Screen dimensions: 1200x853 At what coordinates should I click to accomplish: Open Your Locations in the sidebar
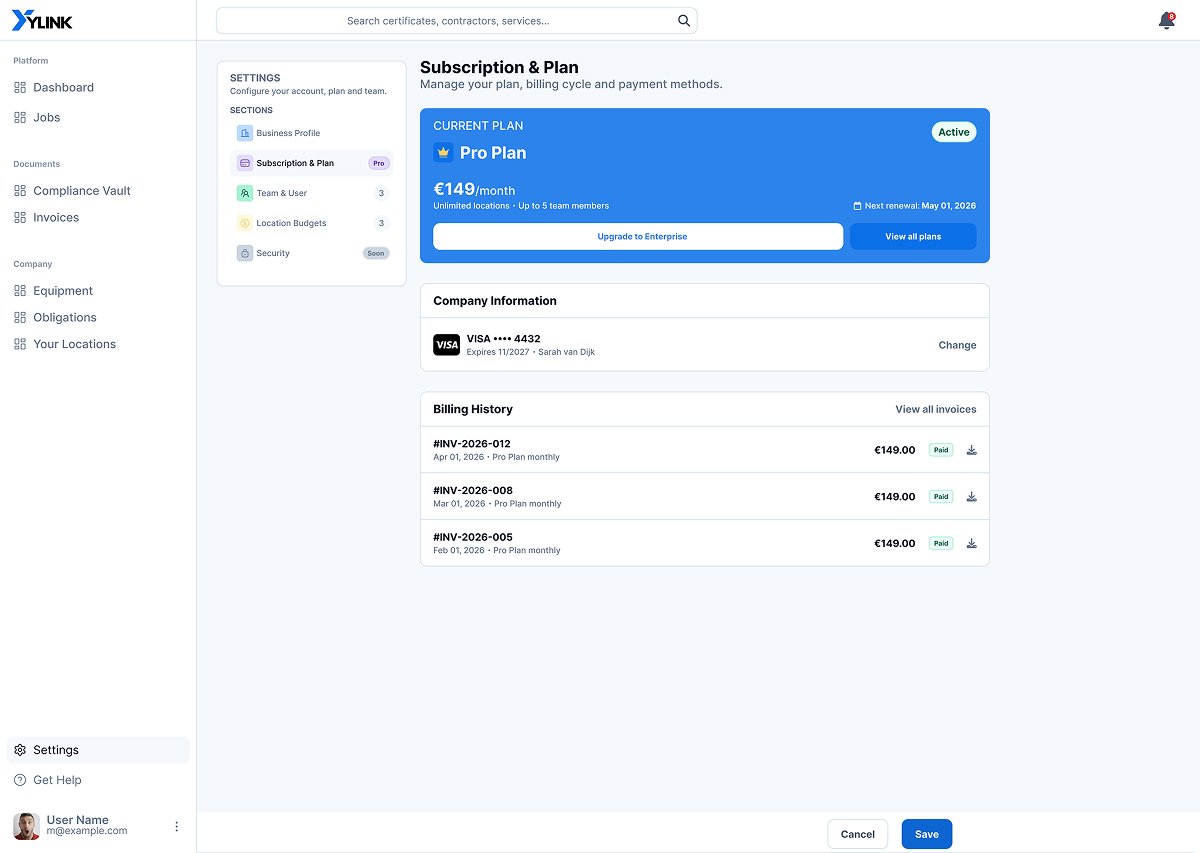(x=98, y=344)
